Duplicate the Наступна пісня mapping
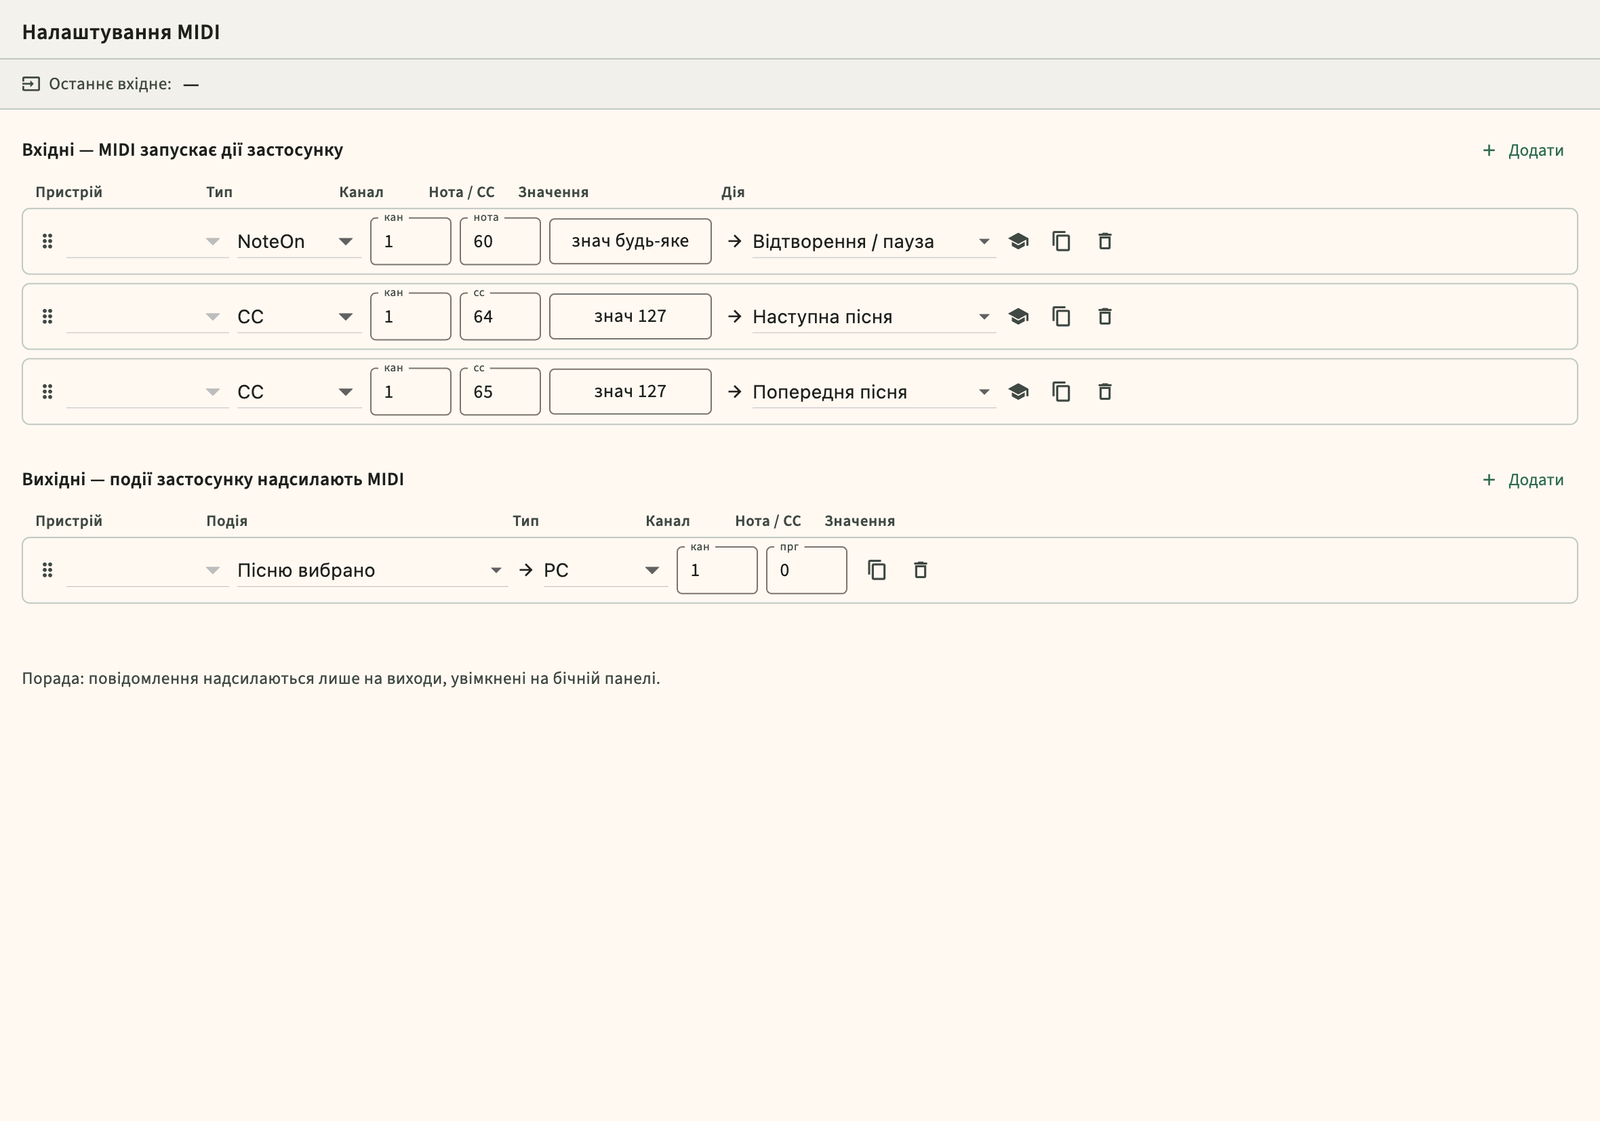The width and height of the screenshot is (1600, 1121). click(1061, 316)
